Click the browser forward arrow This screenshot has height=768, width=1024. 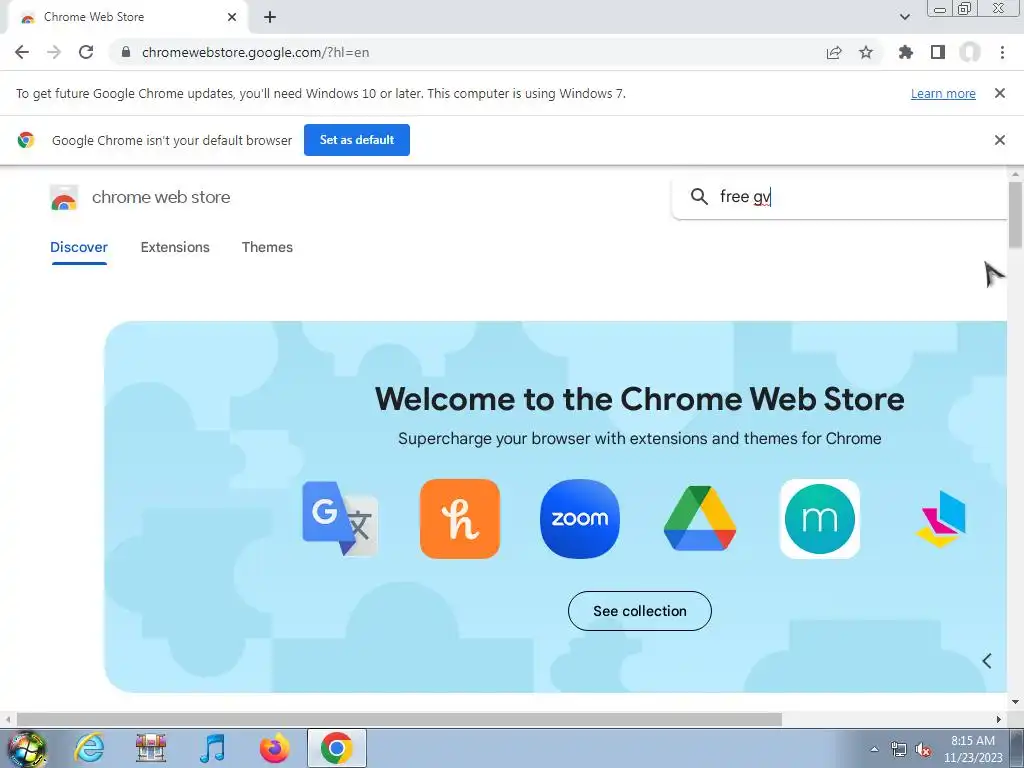54,52
